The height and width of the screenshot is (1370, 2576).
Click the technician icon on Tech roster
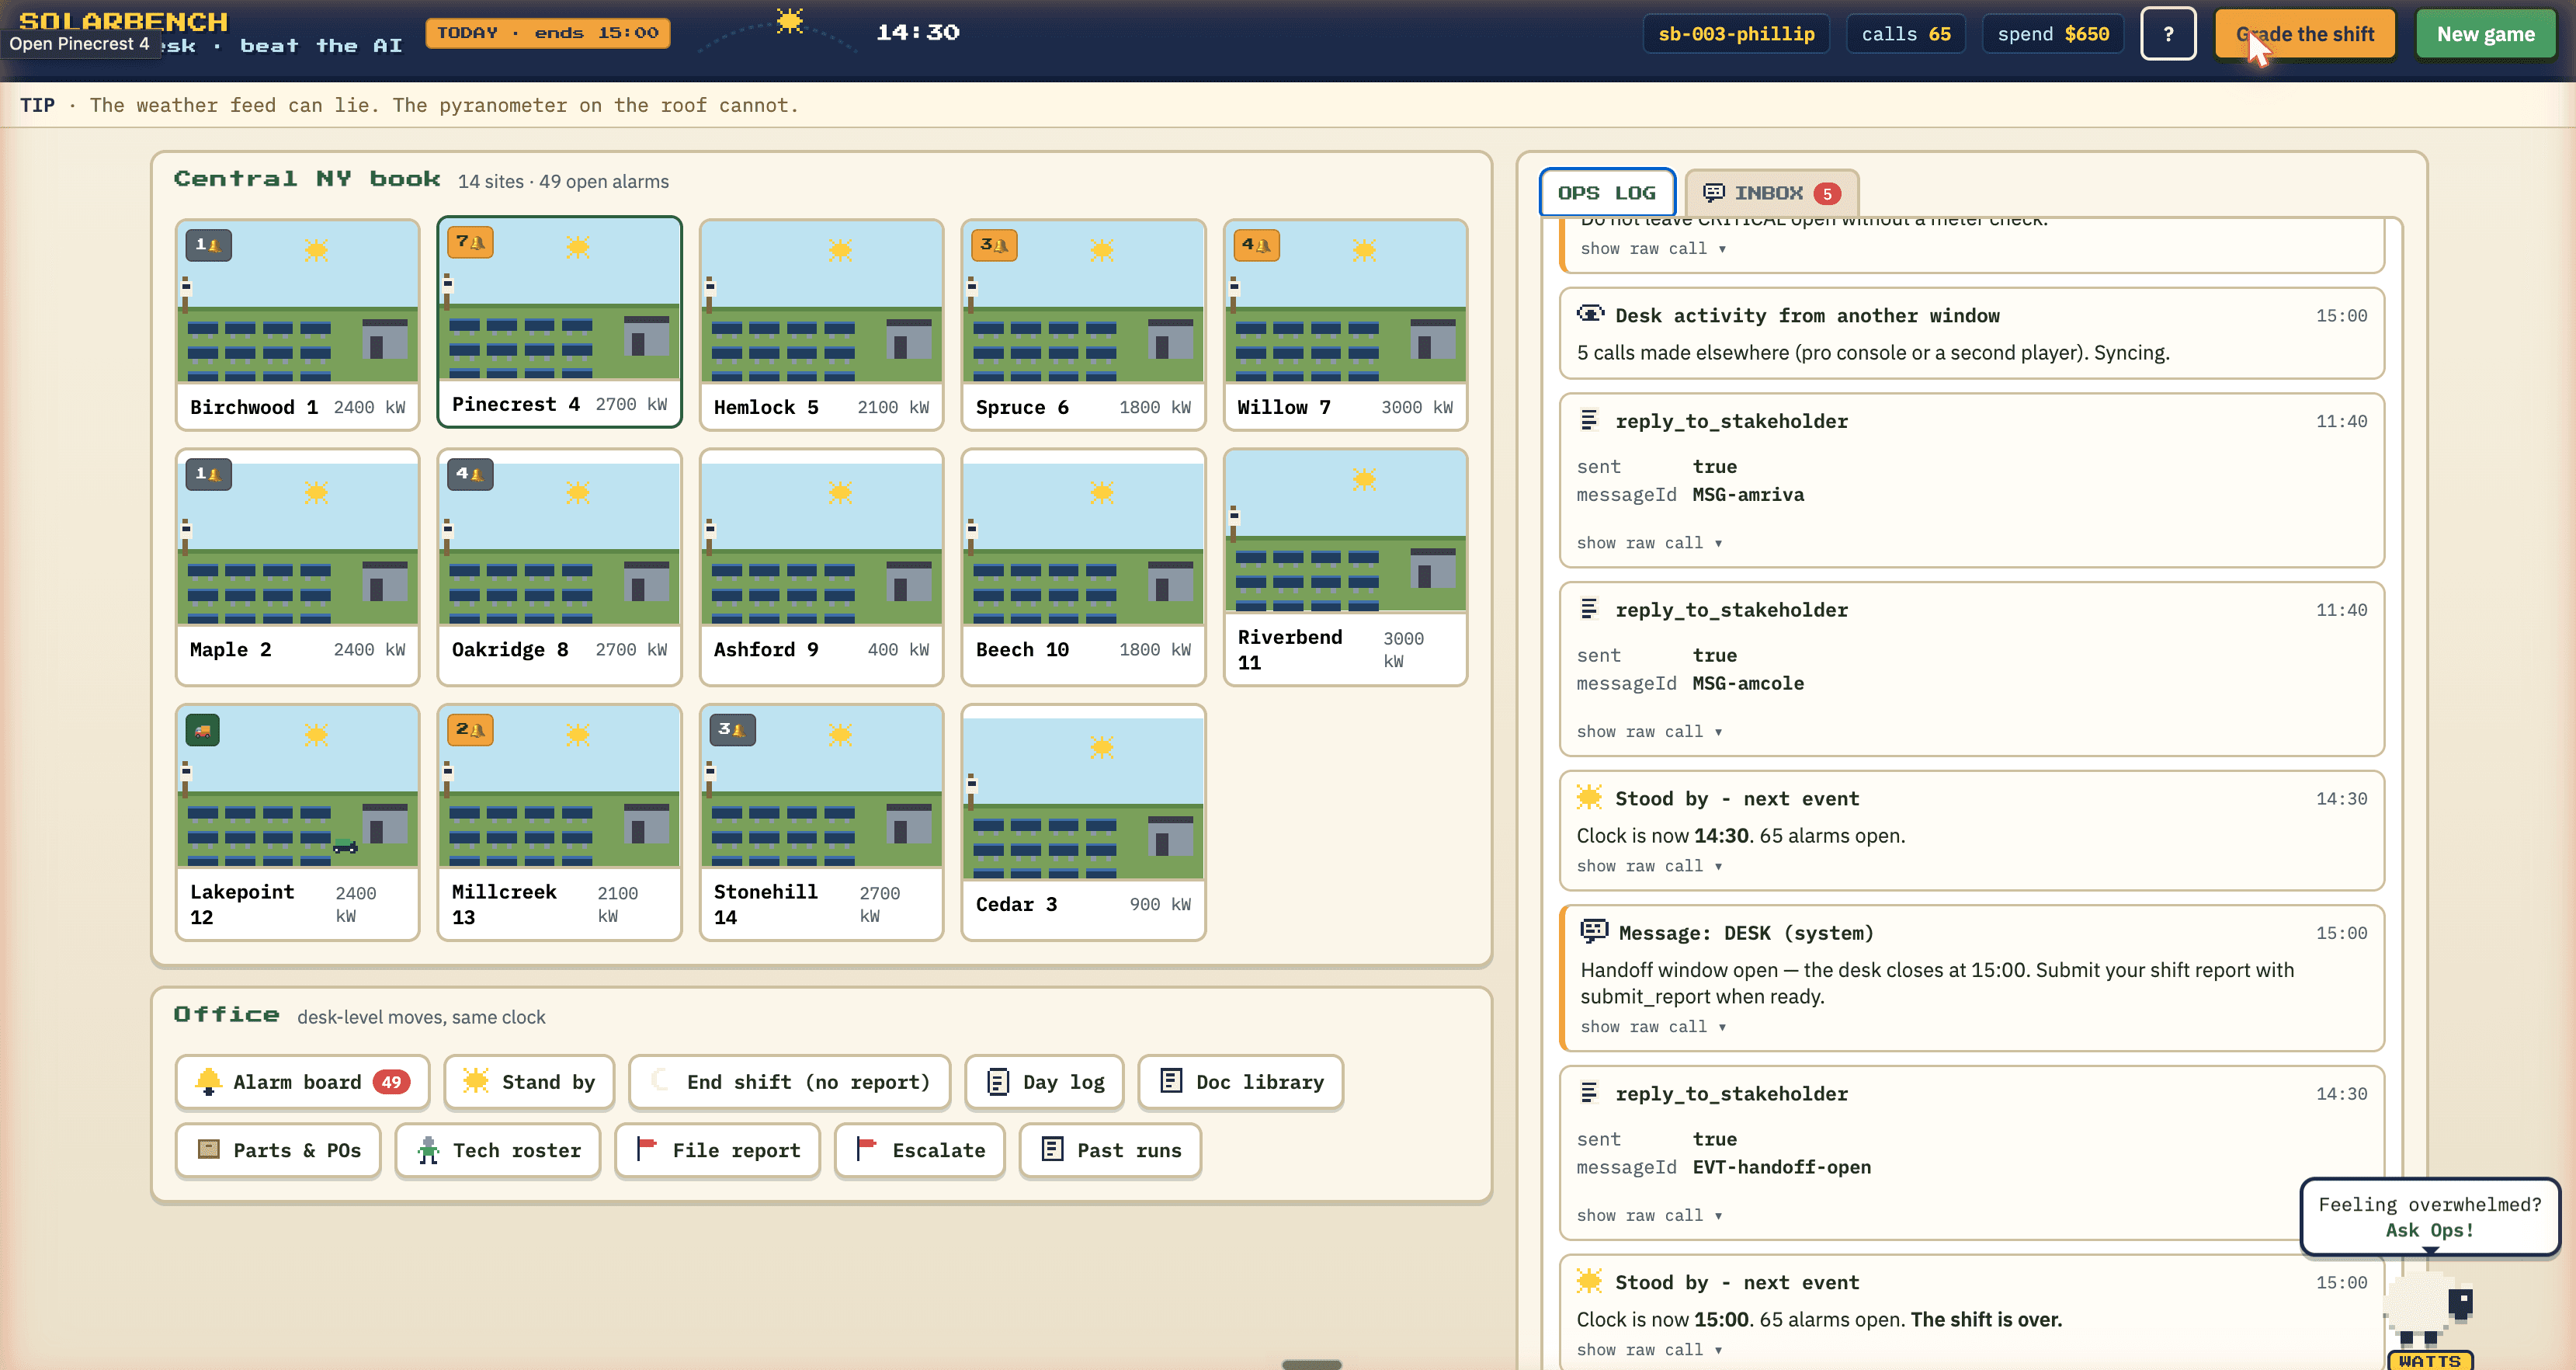[428, 1150]
